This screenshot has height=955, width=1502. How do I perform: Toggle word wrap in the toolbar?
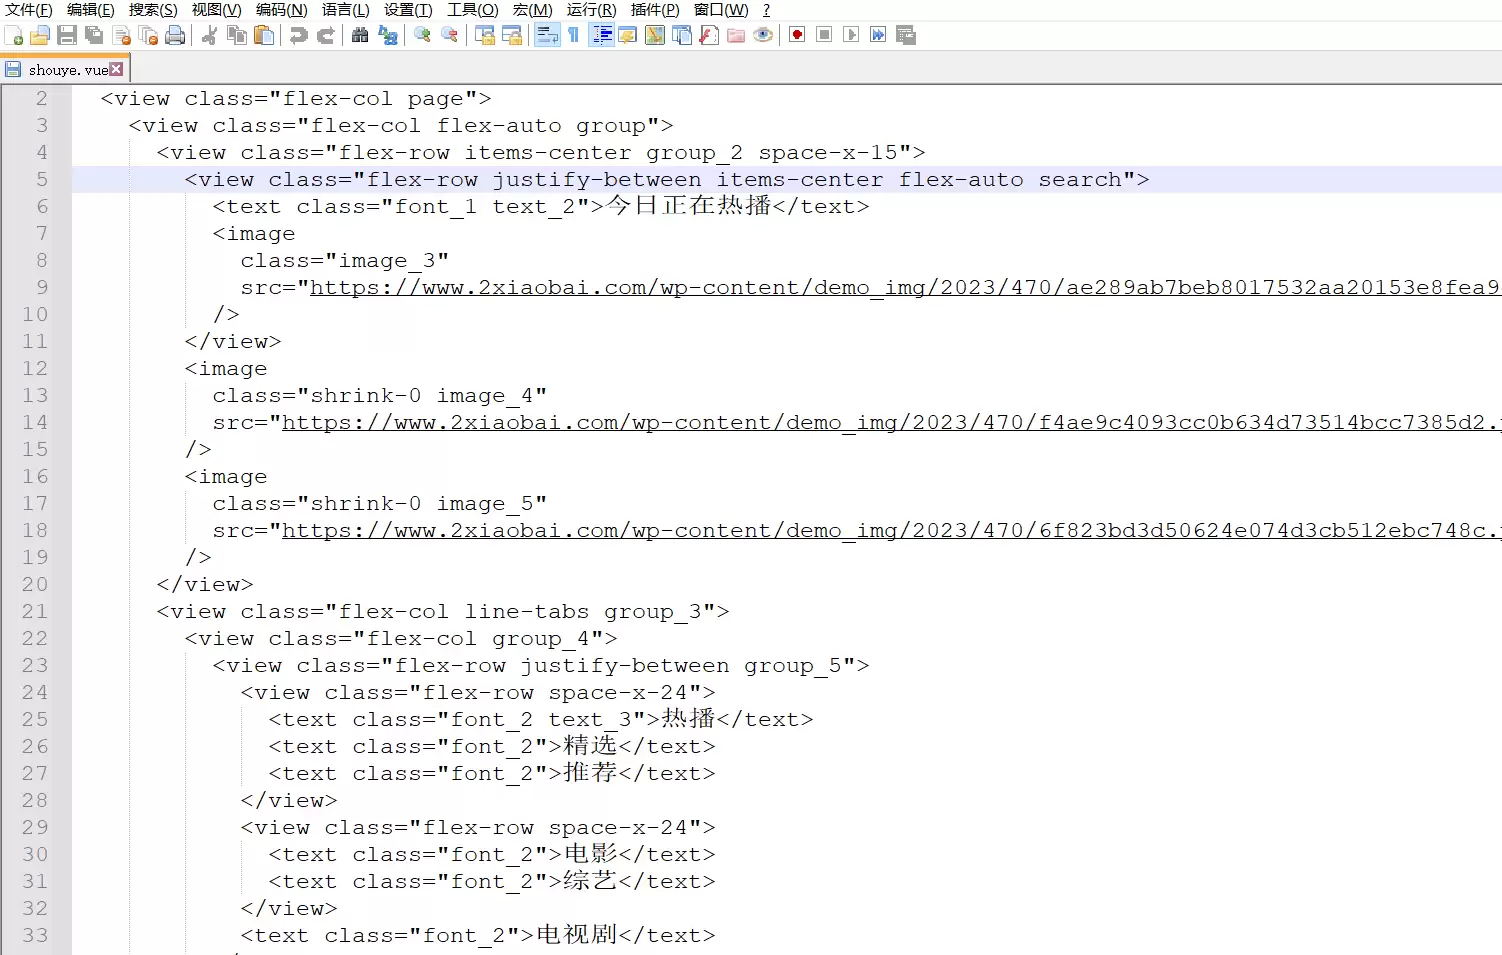click(547, 35)
